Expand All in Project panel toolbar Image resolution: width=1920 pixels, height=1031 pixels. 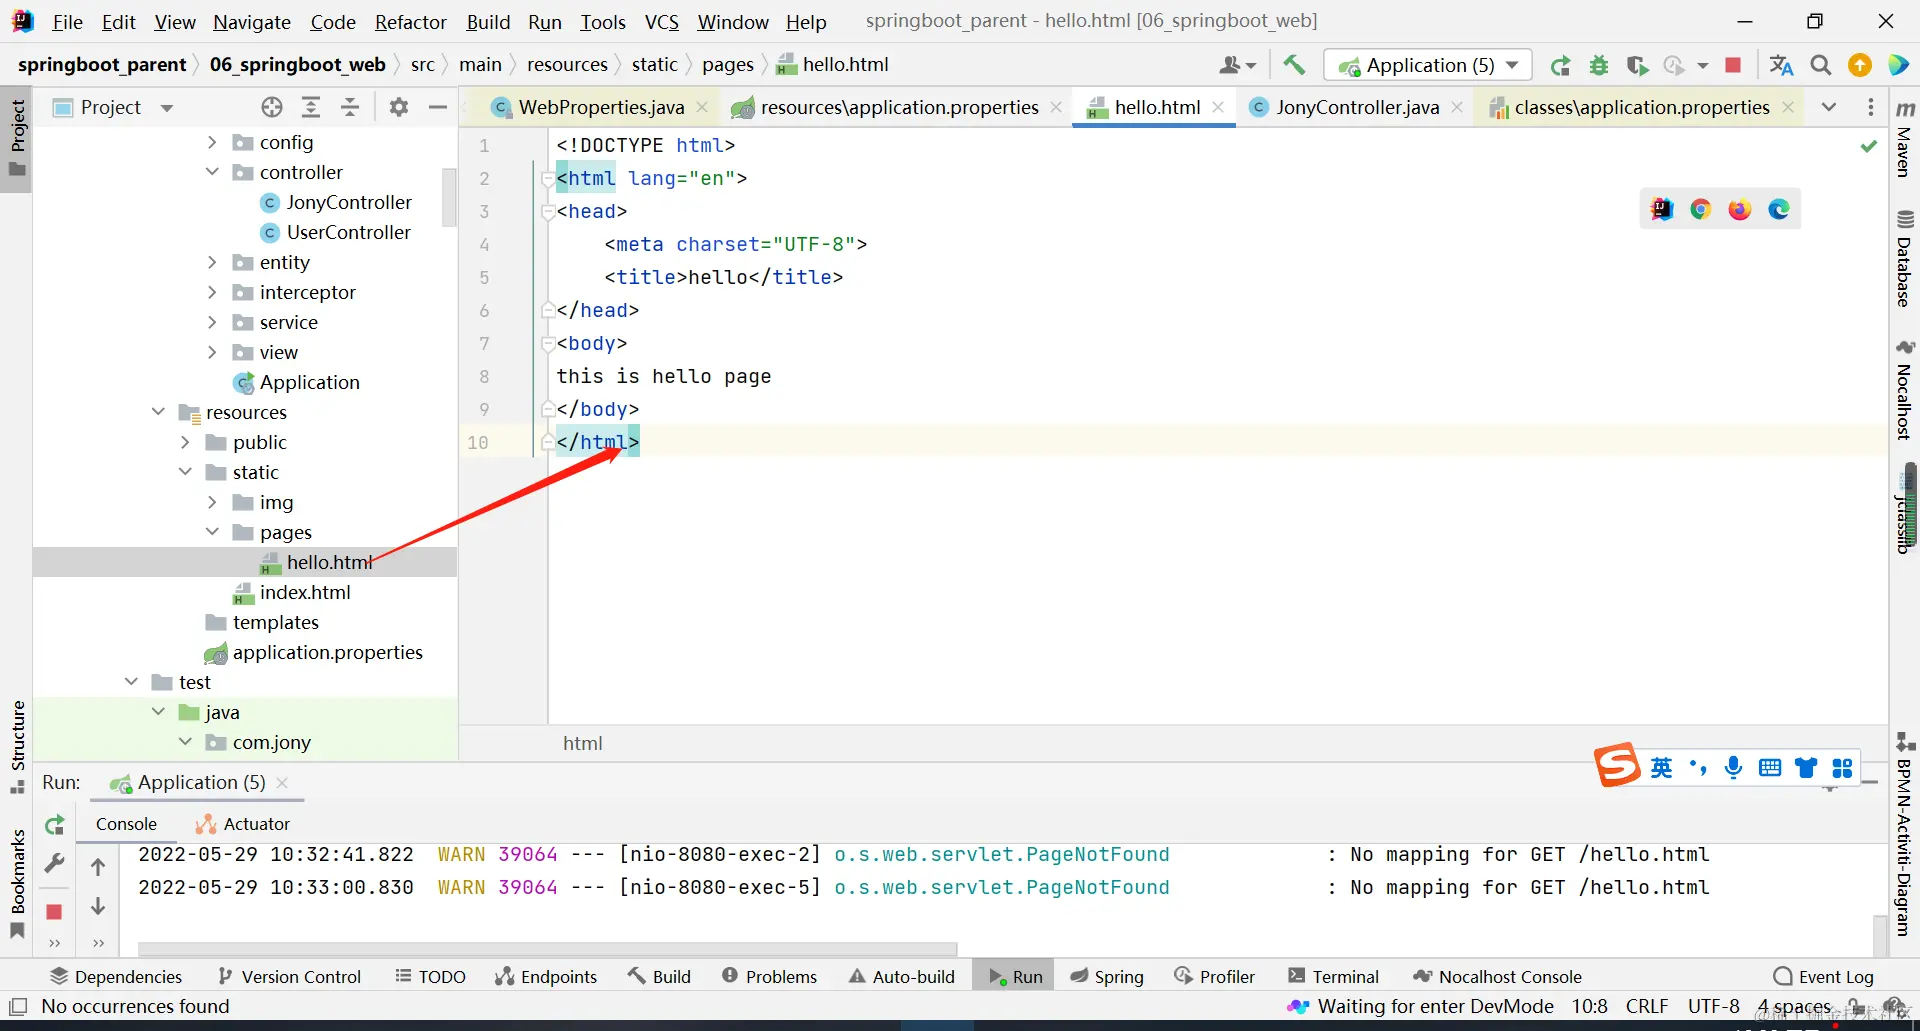point(311,107)
